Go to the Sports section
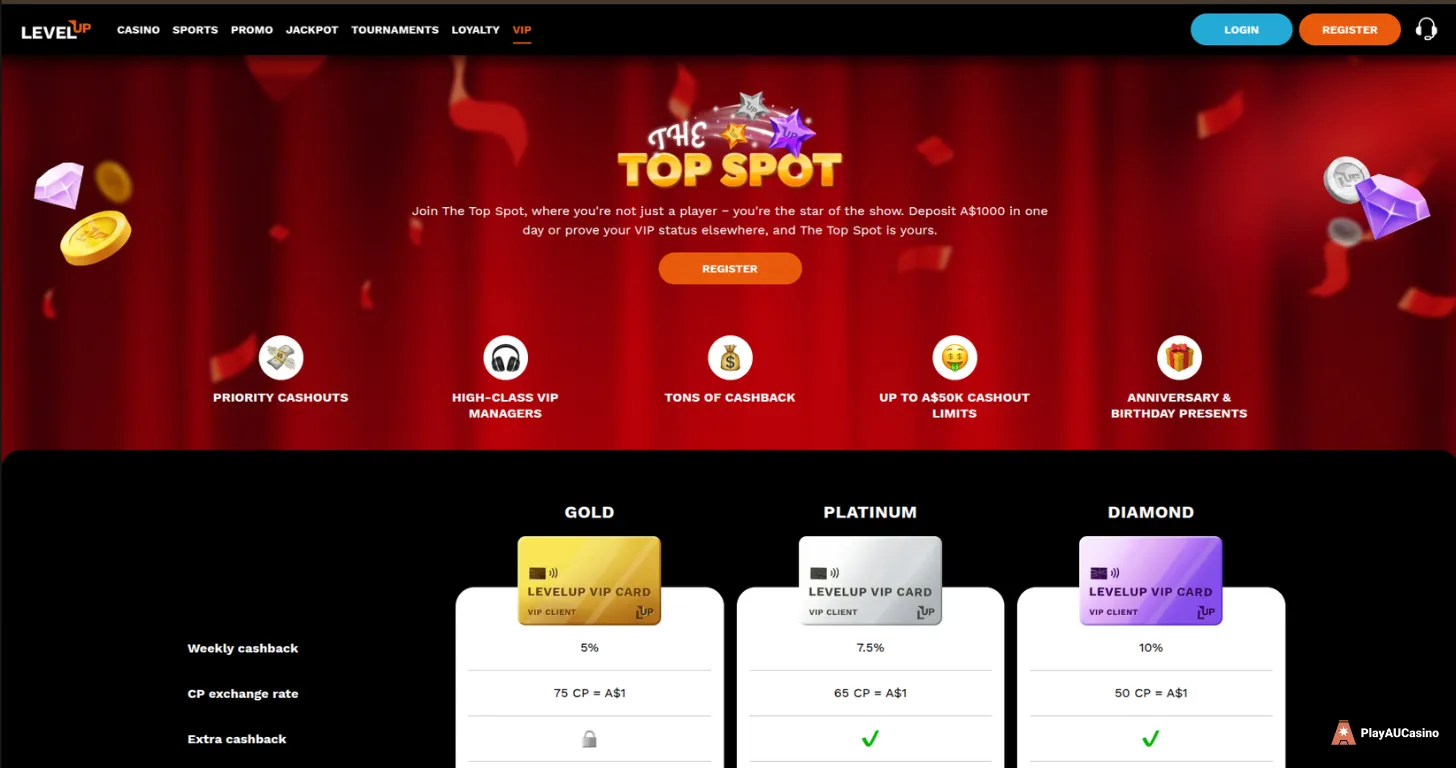This screenshot has height=768, width=1456. 195,30
